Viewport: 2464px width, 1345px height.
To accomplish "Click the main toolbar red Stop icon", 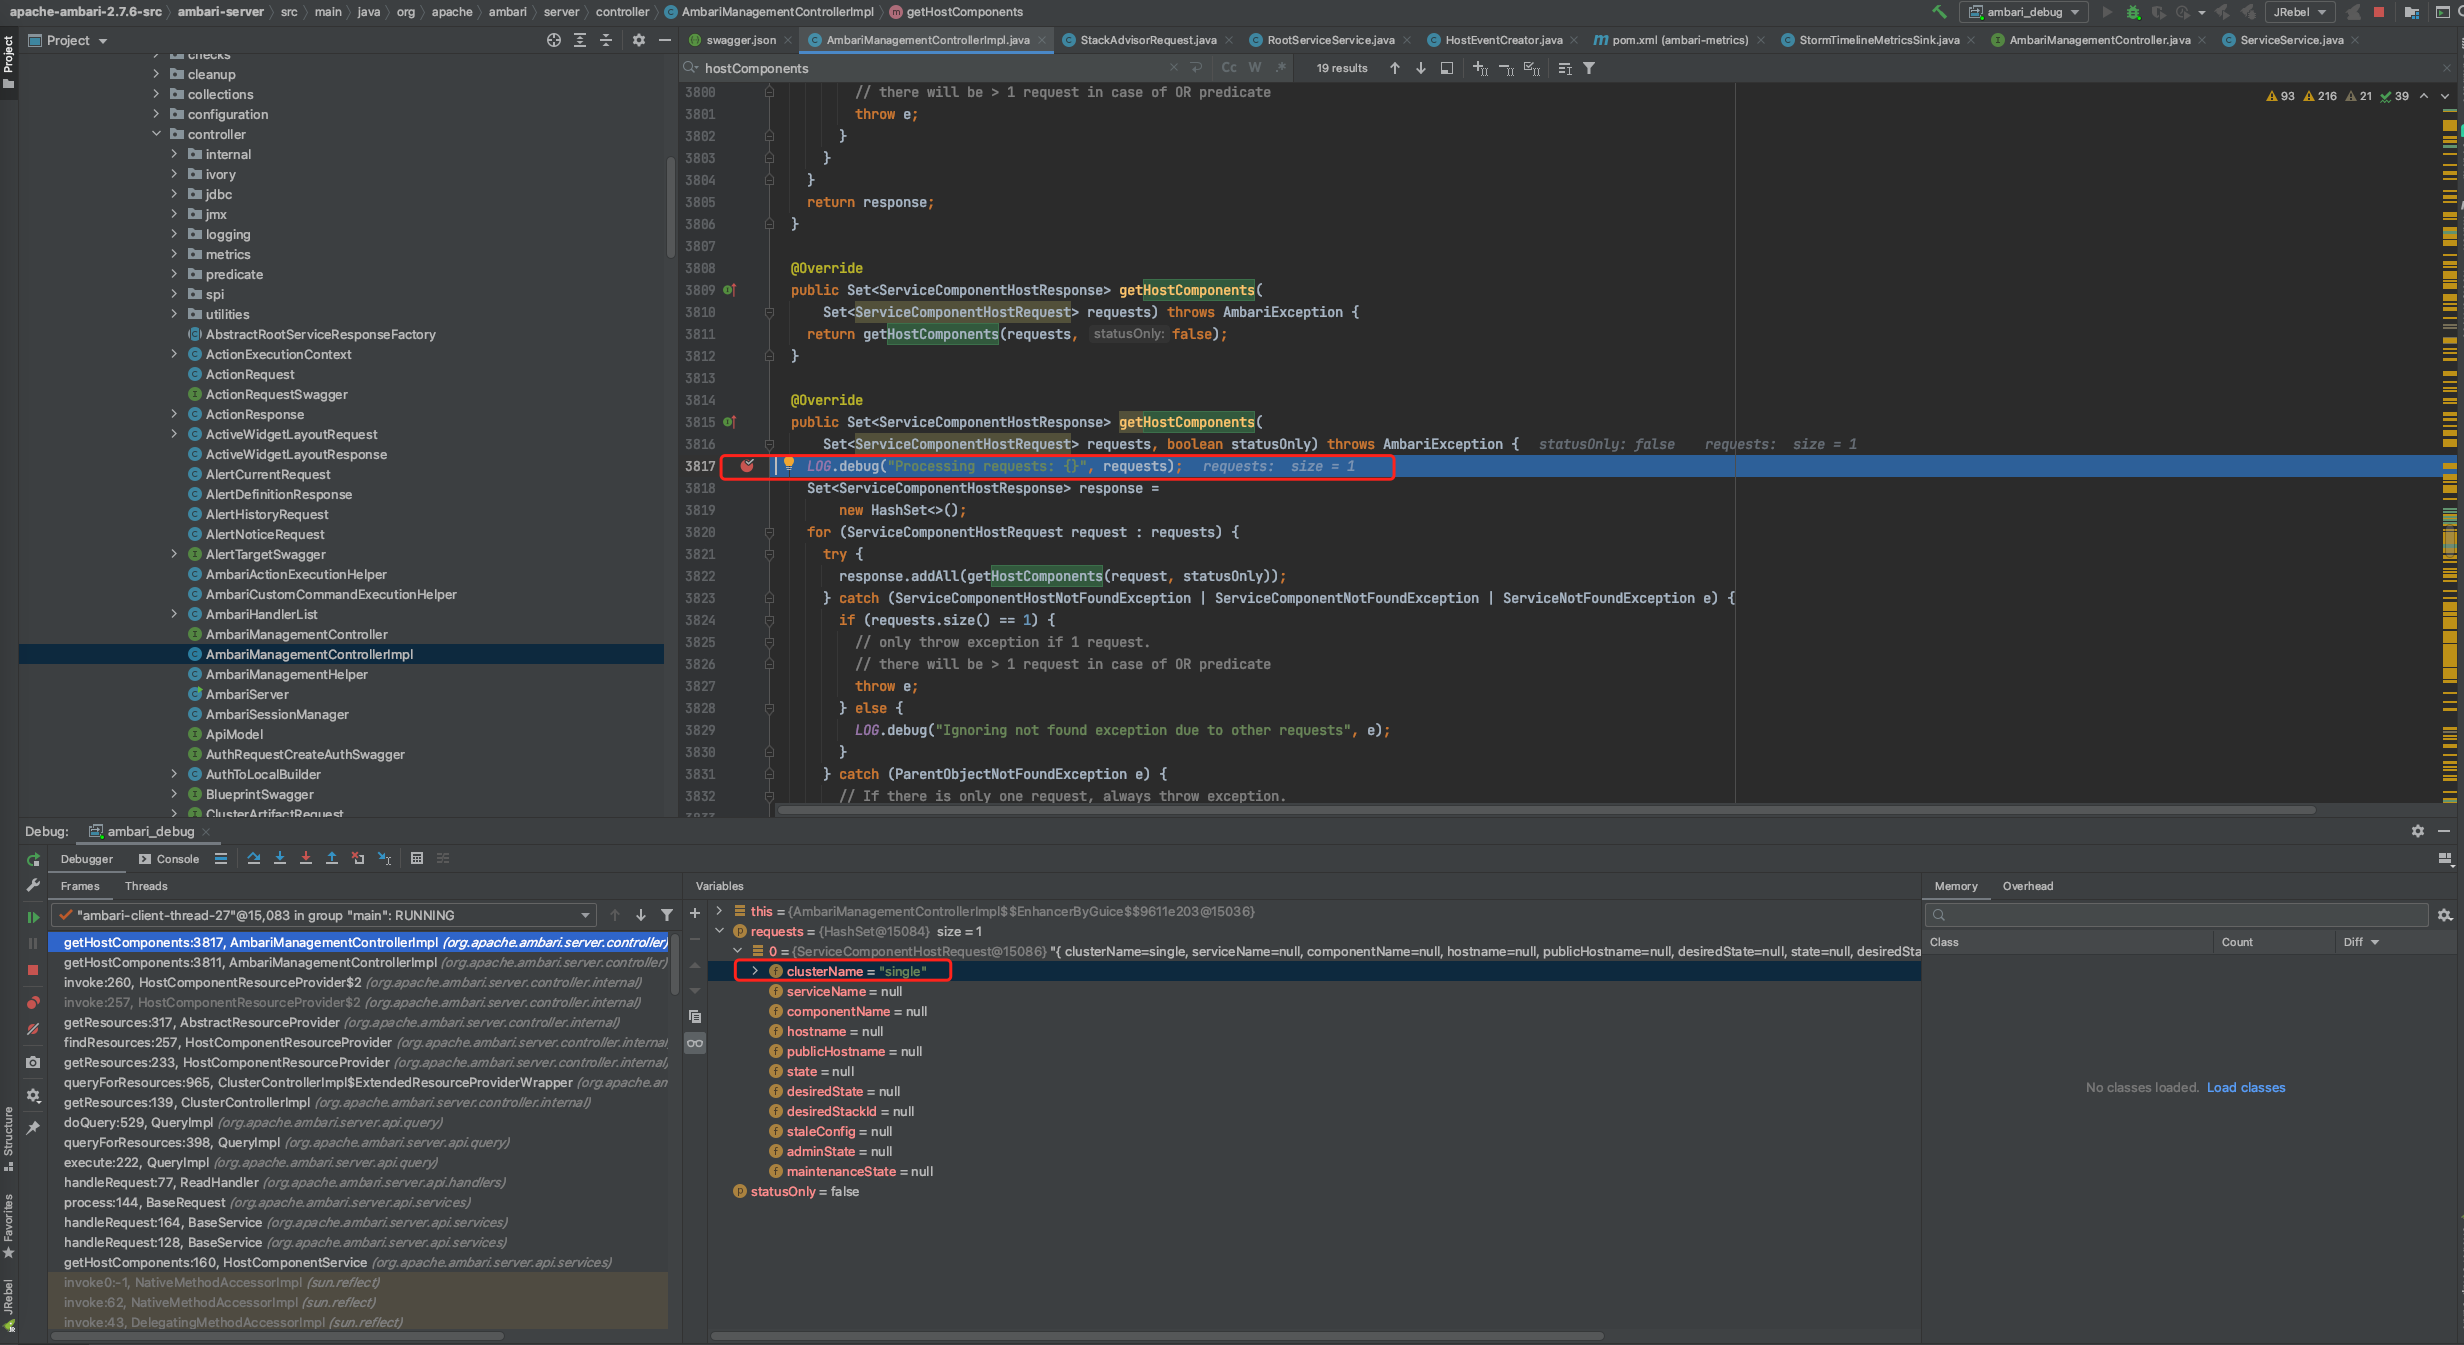I will 2379,12.
